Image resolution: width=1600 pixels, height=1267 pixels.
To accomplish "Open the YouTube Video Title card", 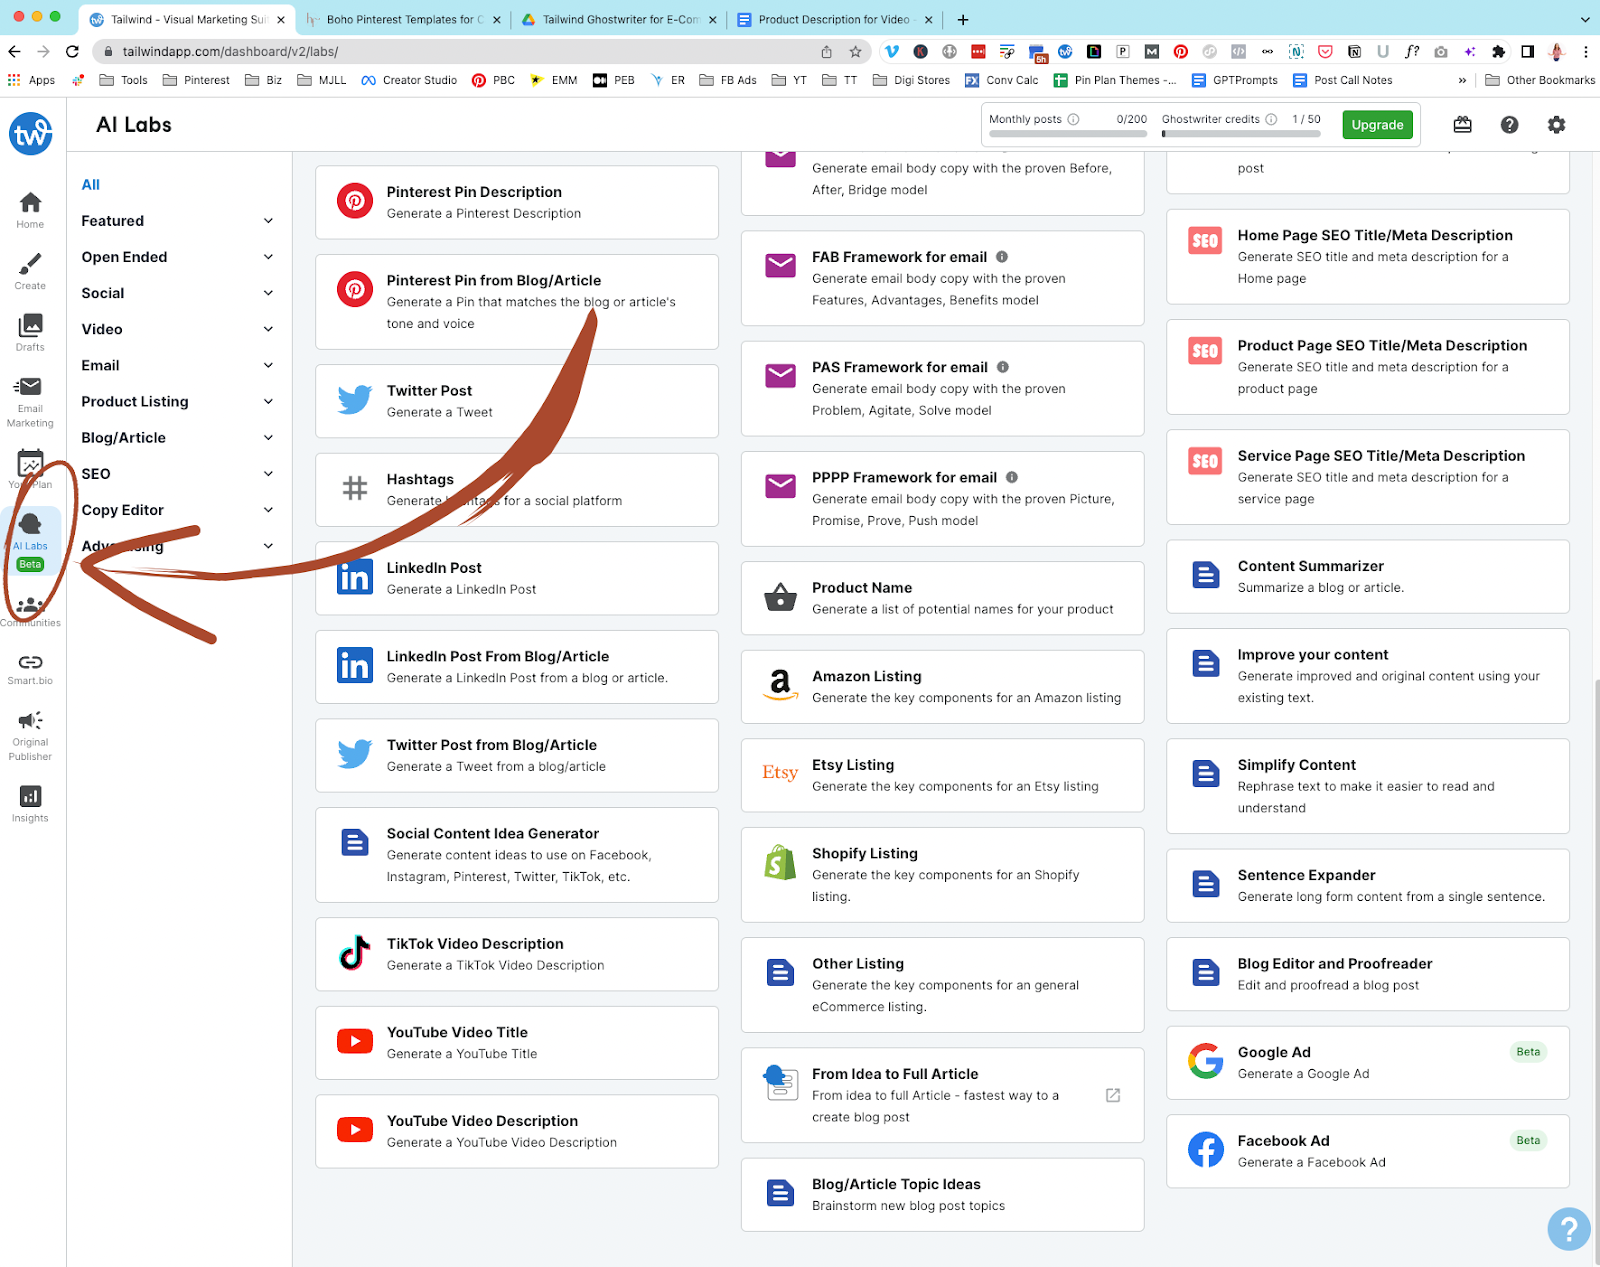I will pyautogui.click(x=517, y=1043).
